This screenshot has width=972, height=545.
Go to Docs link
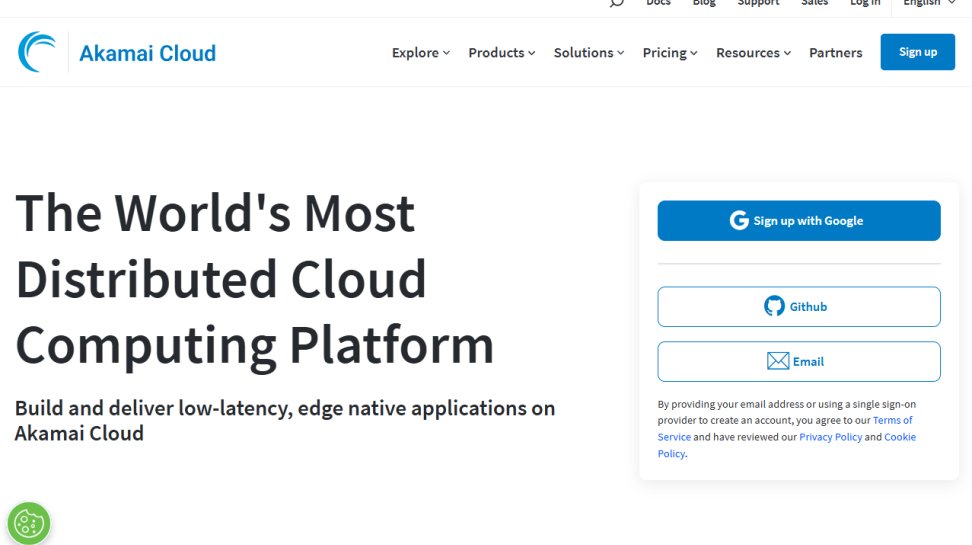(x=658, y=3)
